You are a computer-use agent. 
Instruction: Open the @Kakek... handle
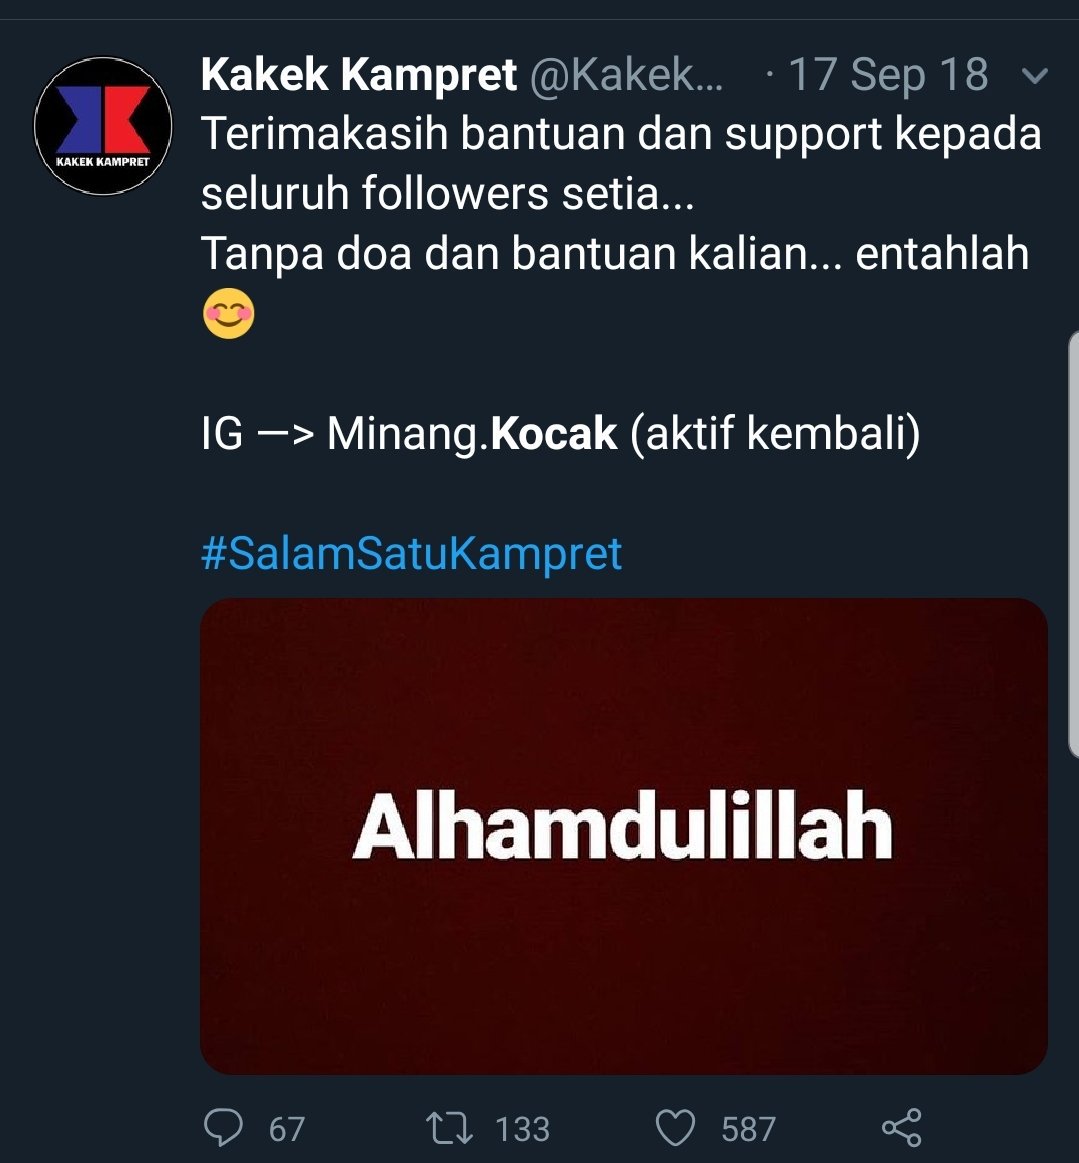pyautogui.click(x=627, y=74)
